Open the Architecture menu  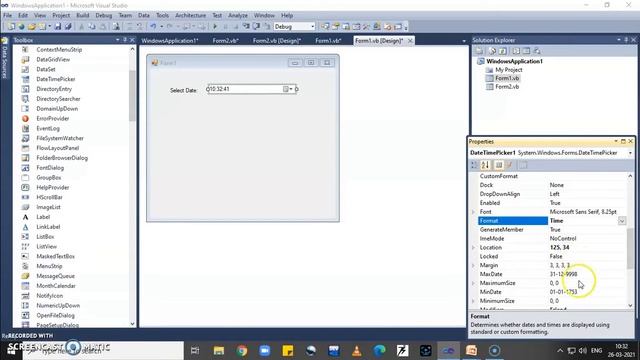[190, 15]
